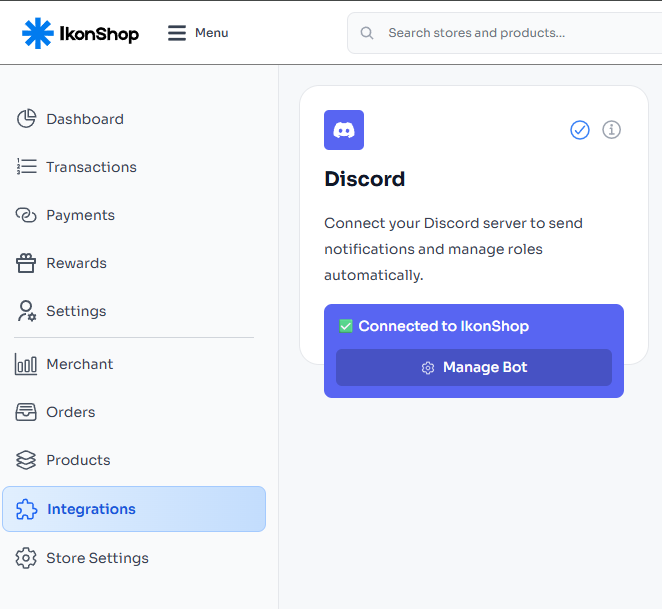
Task: Open the hamburger Menu icon
Action: click(176, 33)
